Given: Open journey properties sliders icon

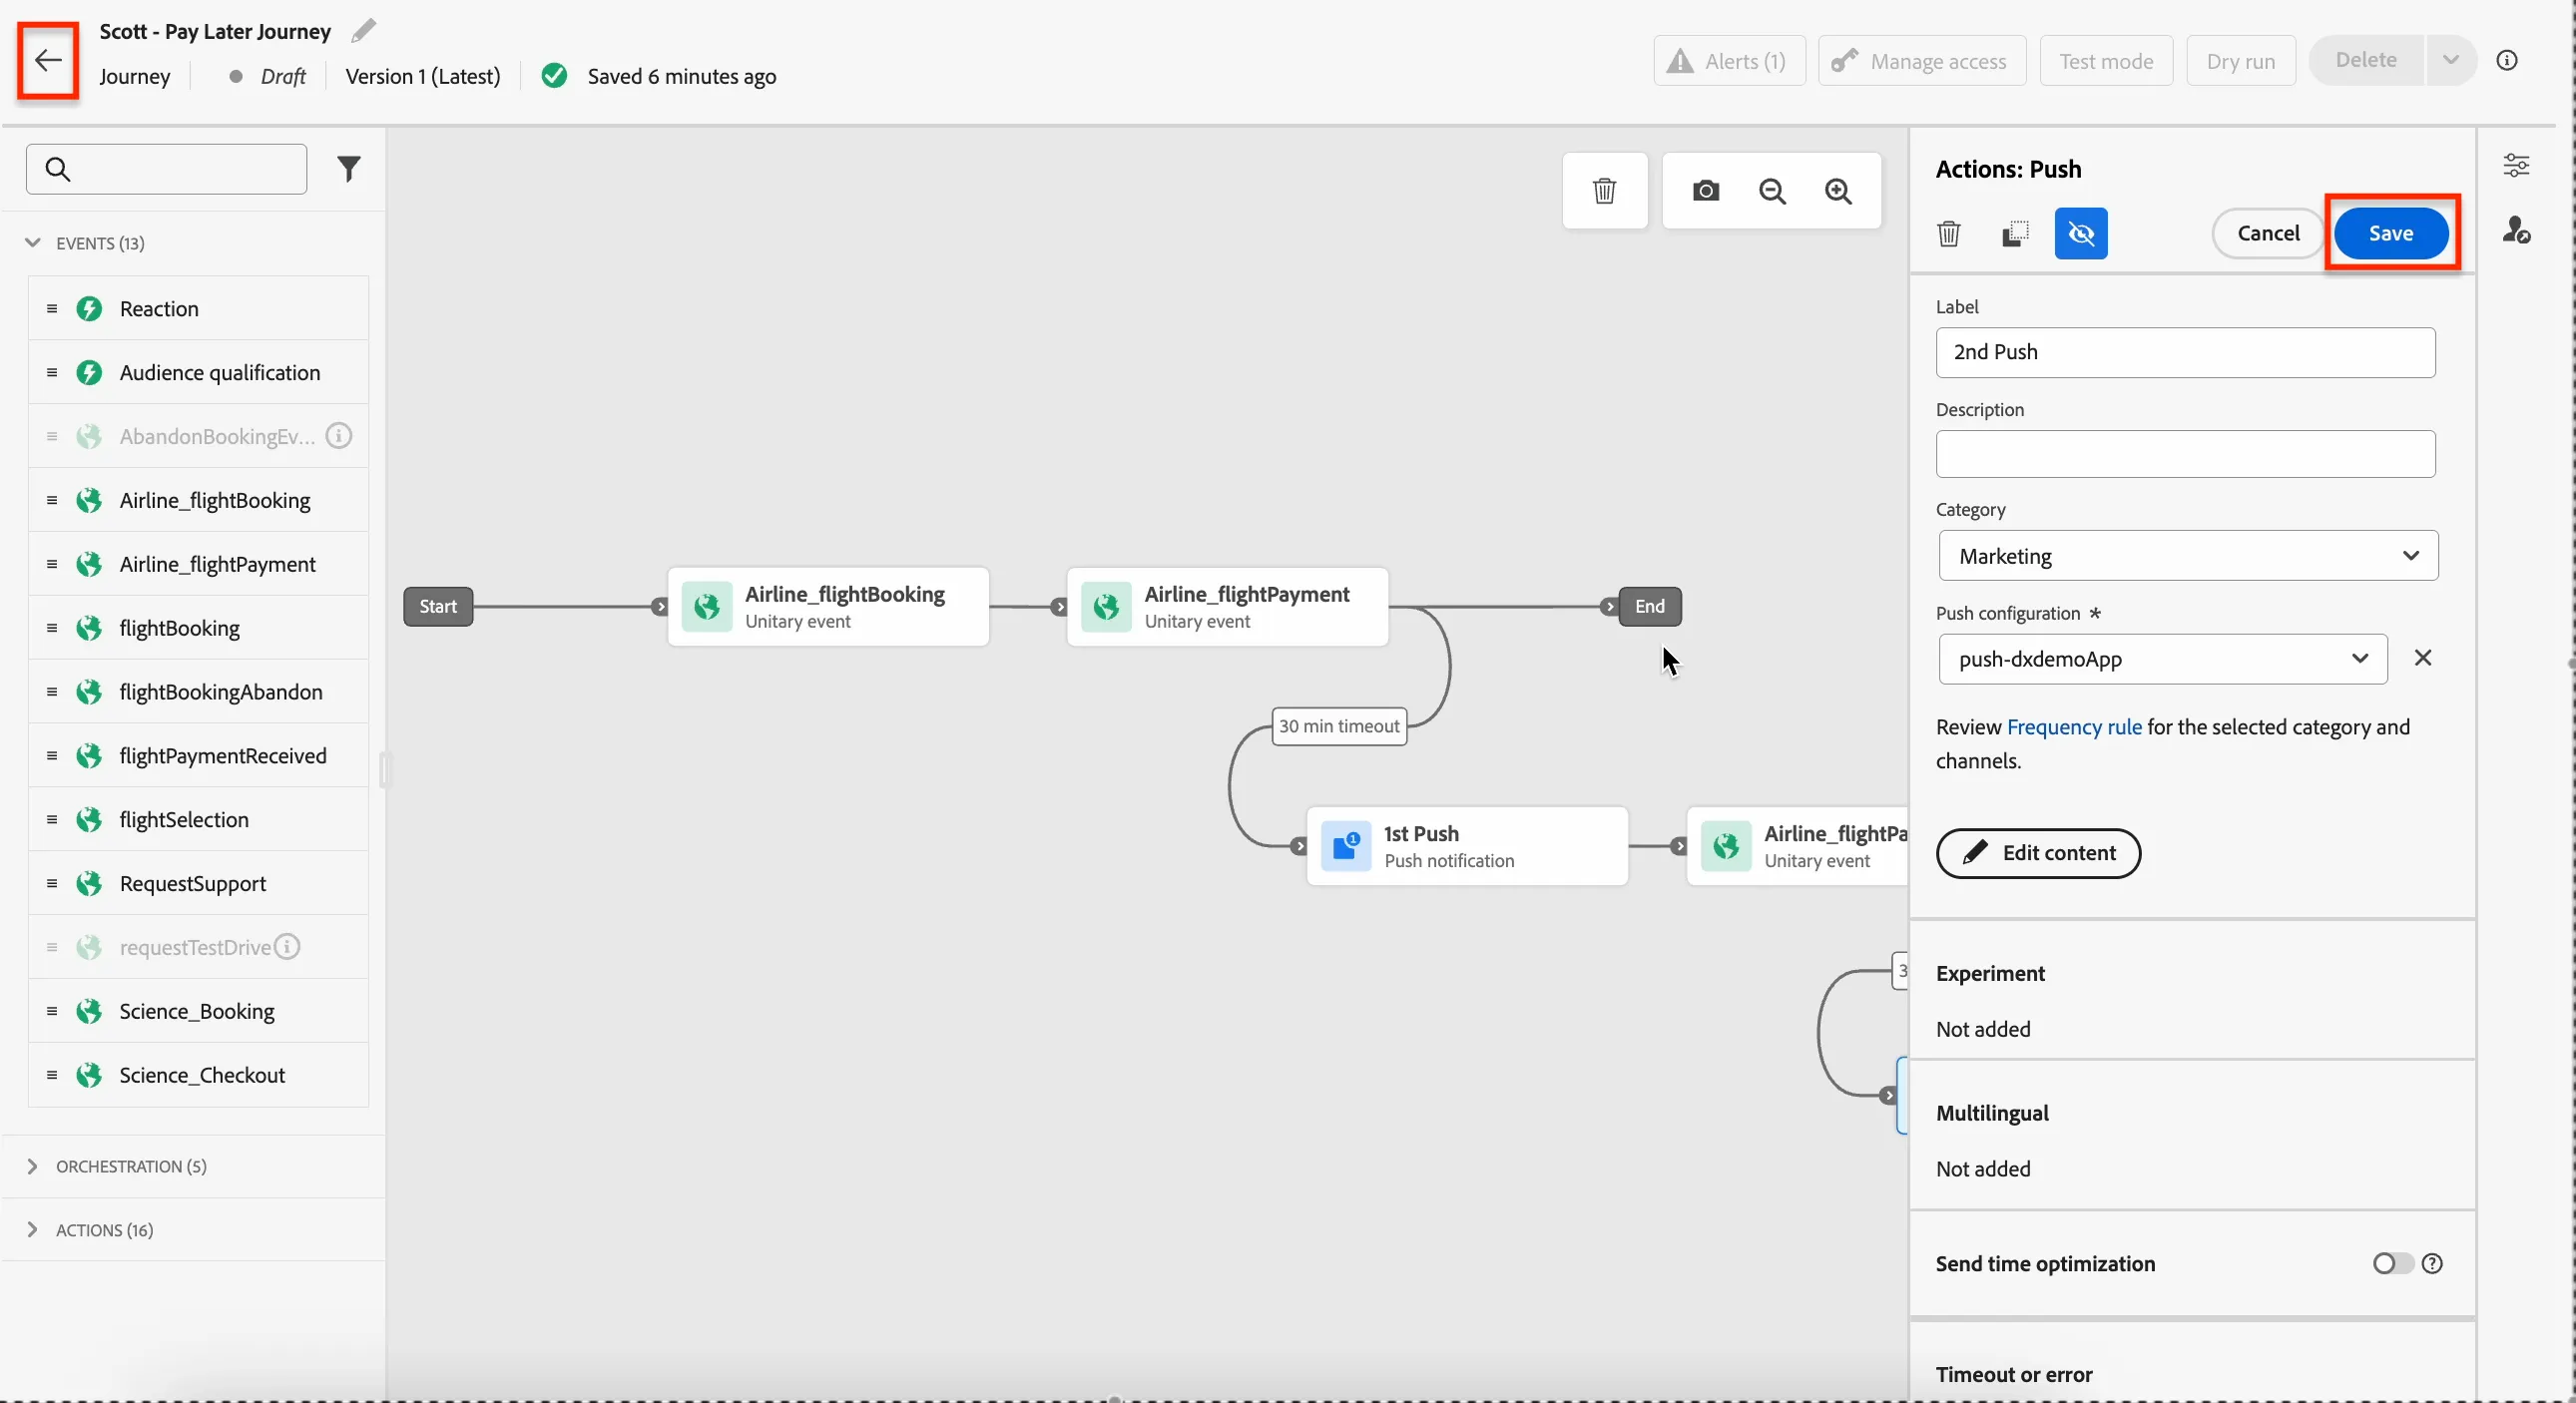Looking at the screenshot, I should tap(2516, 165).
